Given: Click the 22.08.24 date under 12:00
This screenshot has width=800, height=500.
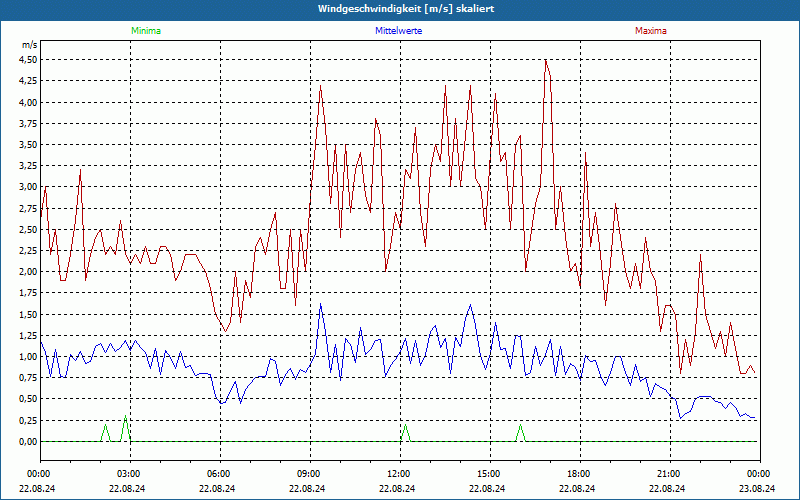Looking at the screenshot, I should (397, 488).
